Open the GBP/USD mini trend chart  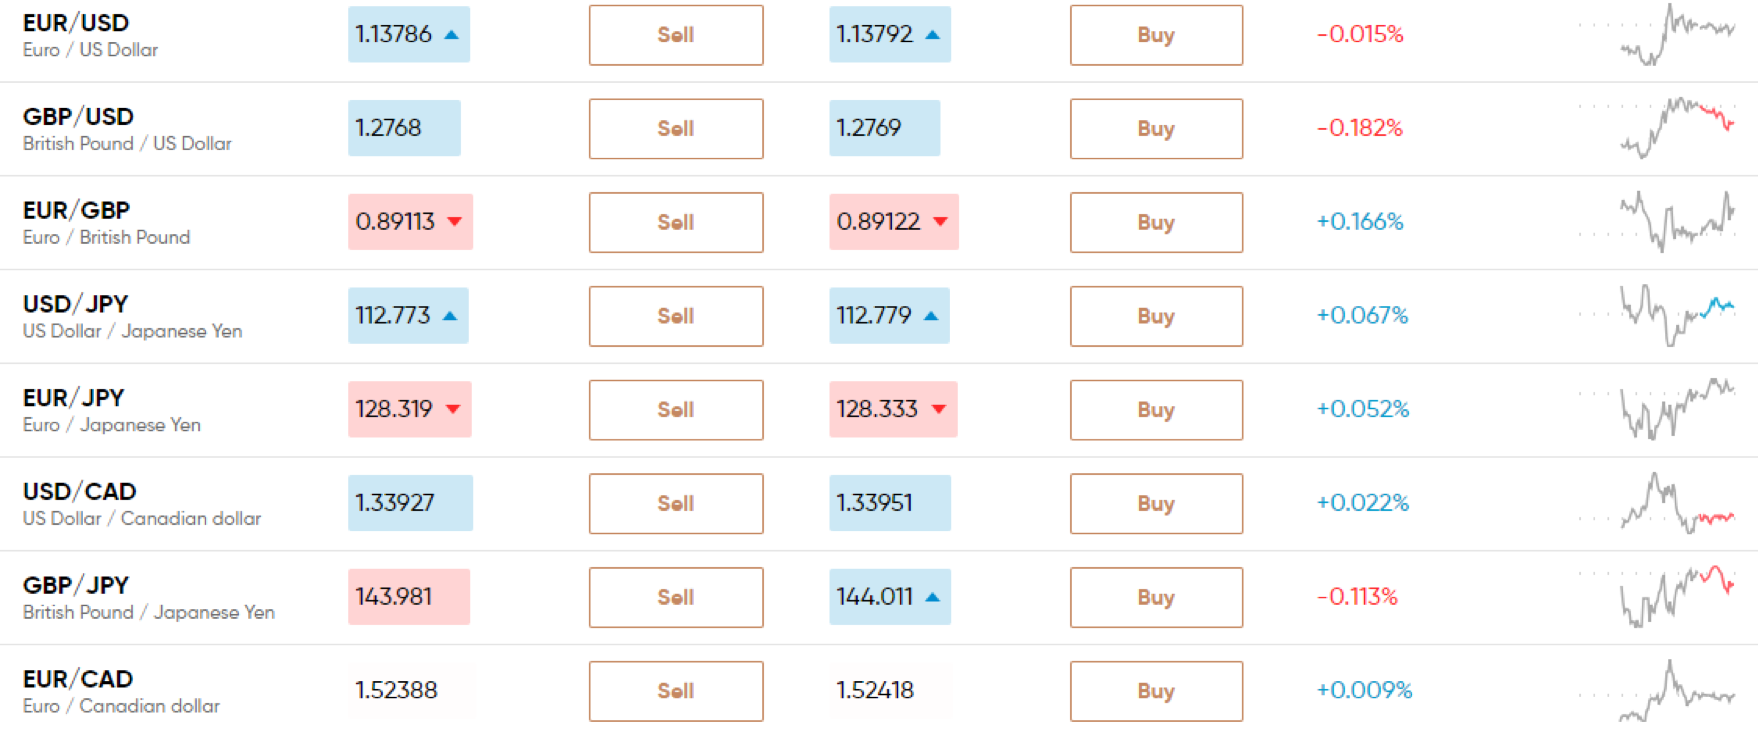pyautogui.click(x=1656, y=128)
